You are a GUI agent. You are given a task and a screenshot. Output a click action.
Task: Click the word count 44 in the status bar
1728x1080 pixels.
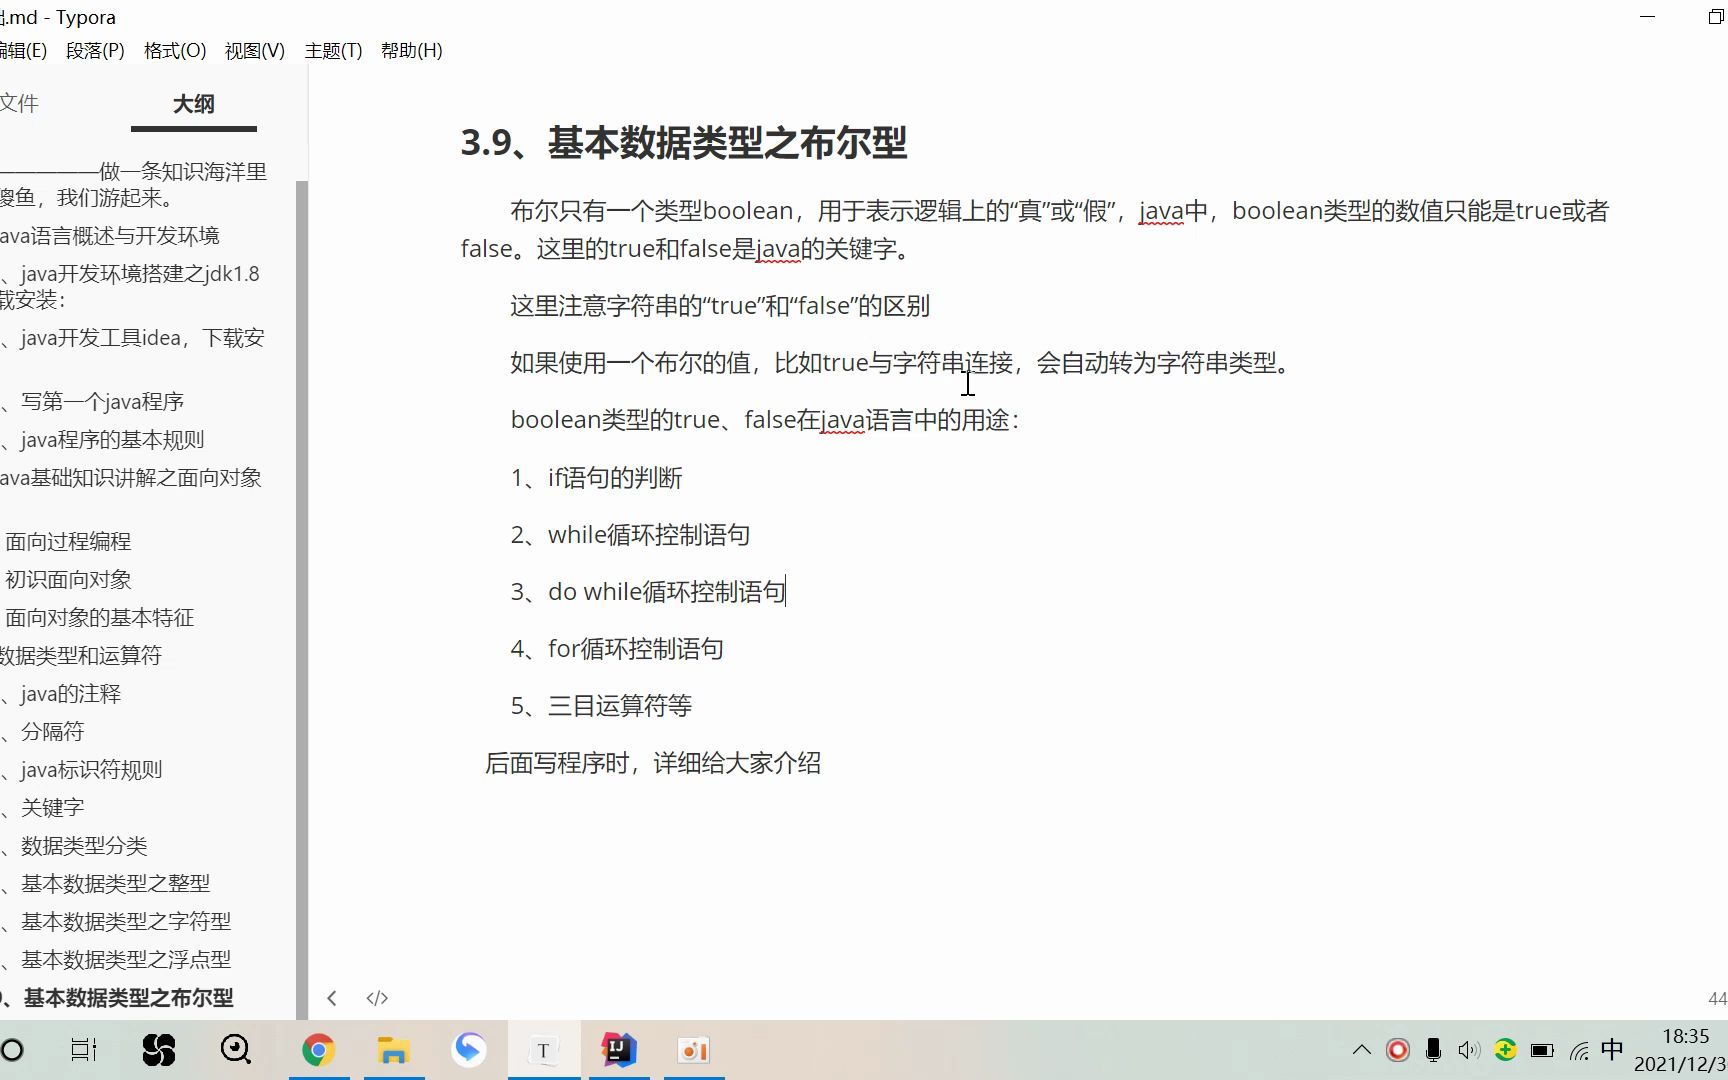(1714, 997)
